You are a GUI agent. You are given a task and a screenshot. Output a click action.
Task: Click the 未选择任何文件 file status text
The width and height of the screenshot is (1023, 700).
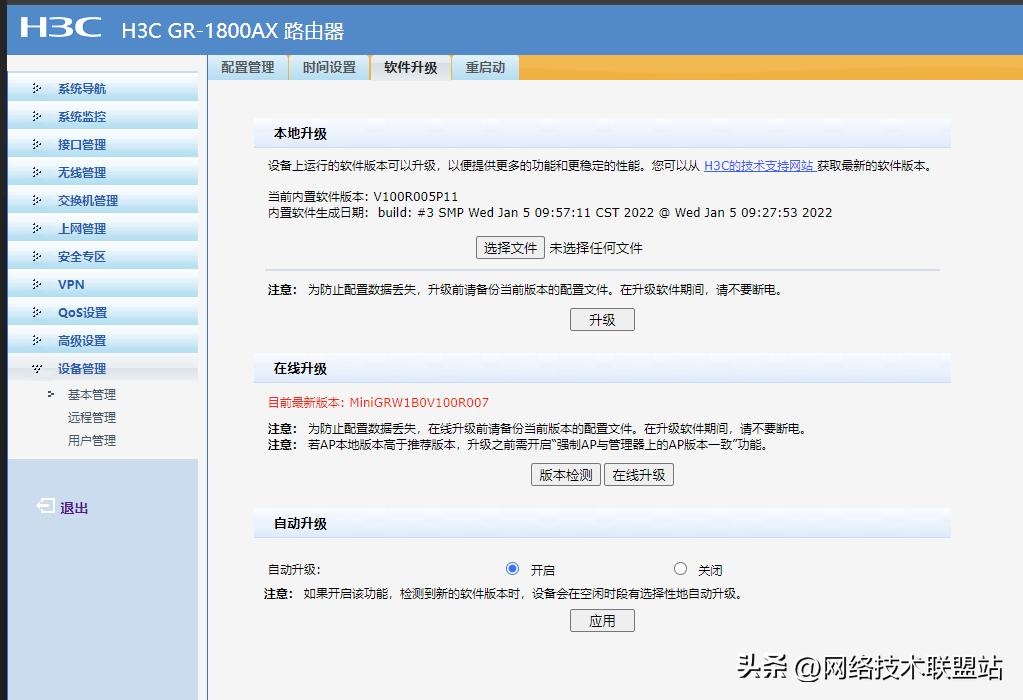point(596,248)
